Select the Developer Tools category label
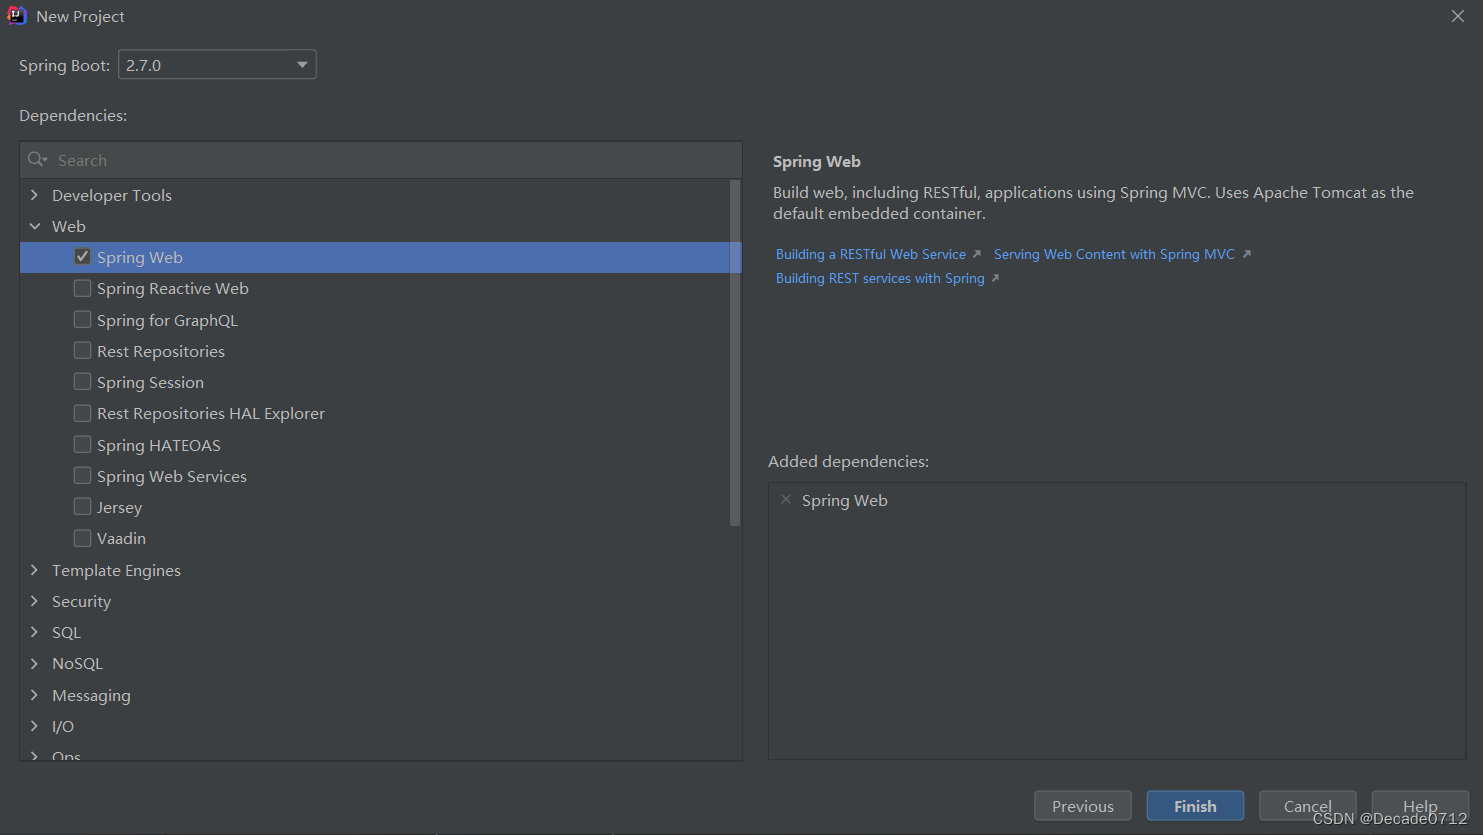 point(112,195)
